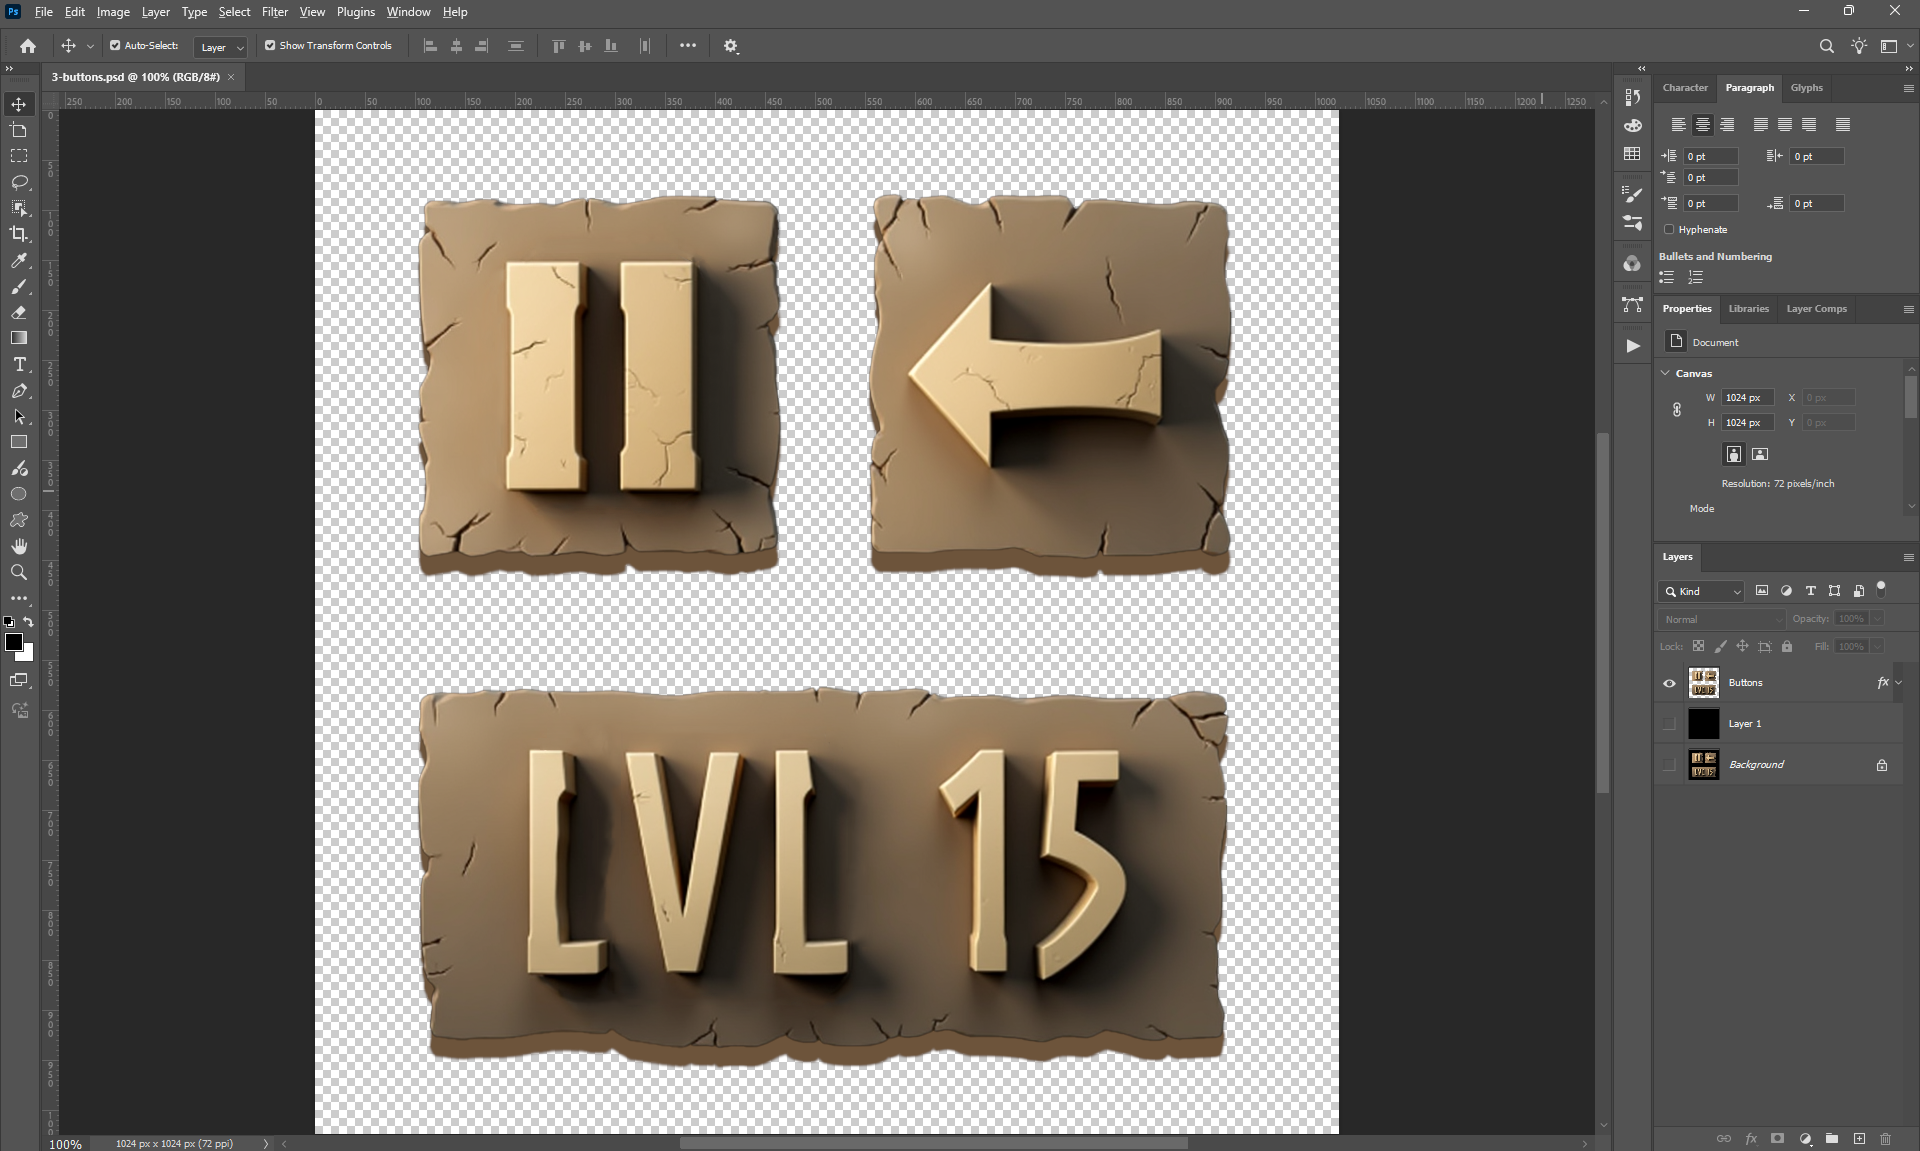The width and height of the screenshot is (1920, 1151).
Task: Open the Auto-Select Layer dropdown
Action: [x=221, y=47]
